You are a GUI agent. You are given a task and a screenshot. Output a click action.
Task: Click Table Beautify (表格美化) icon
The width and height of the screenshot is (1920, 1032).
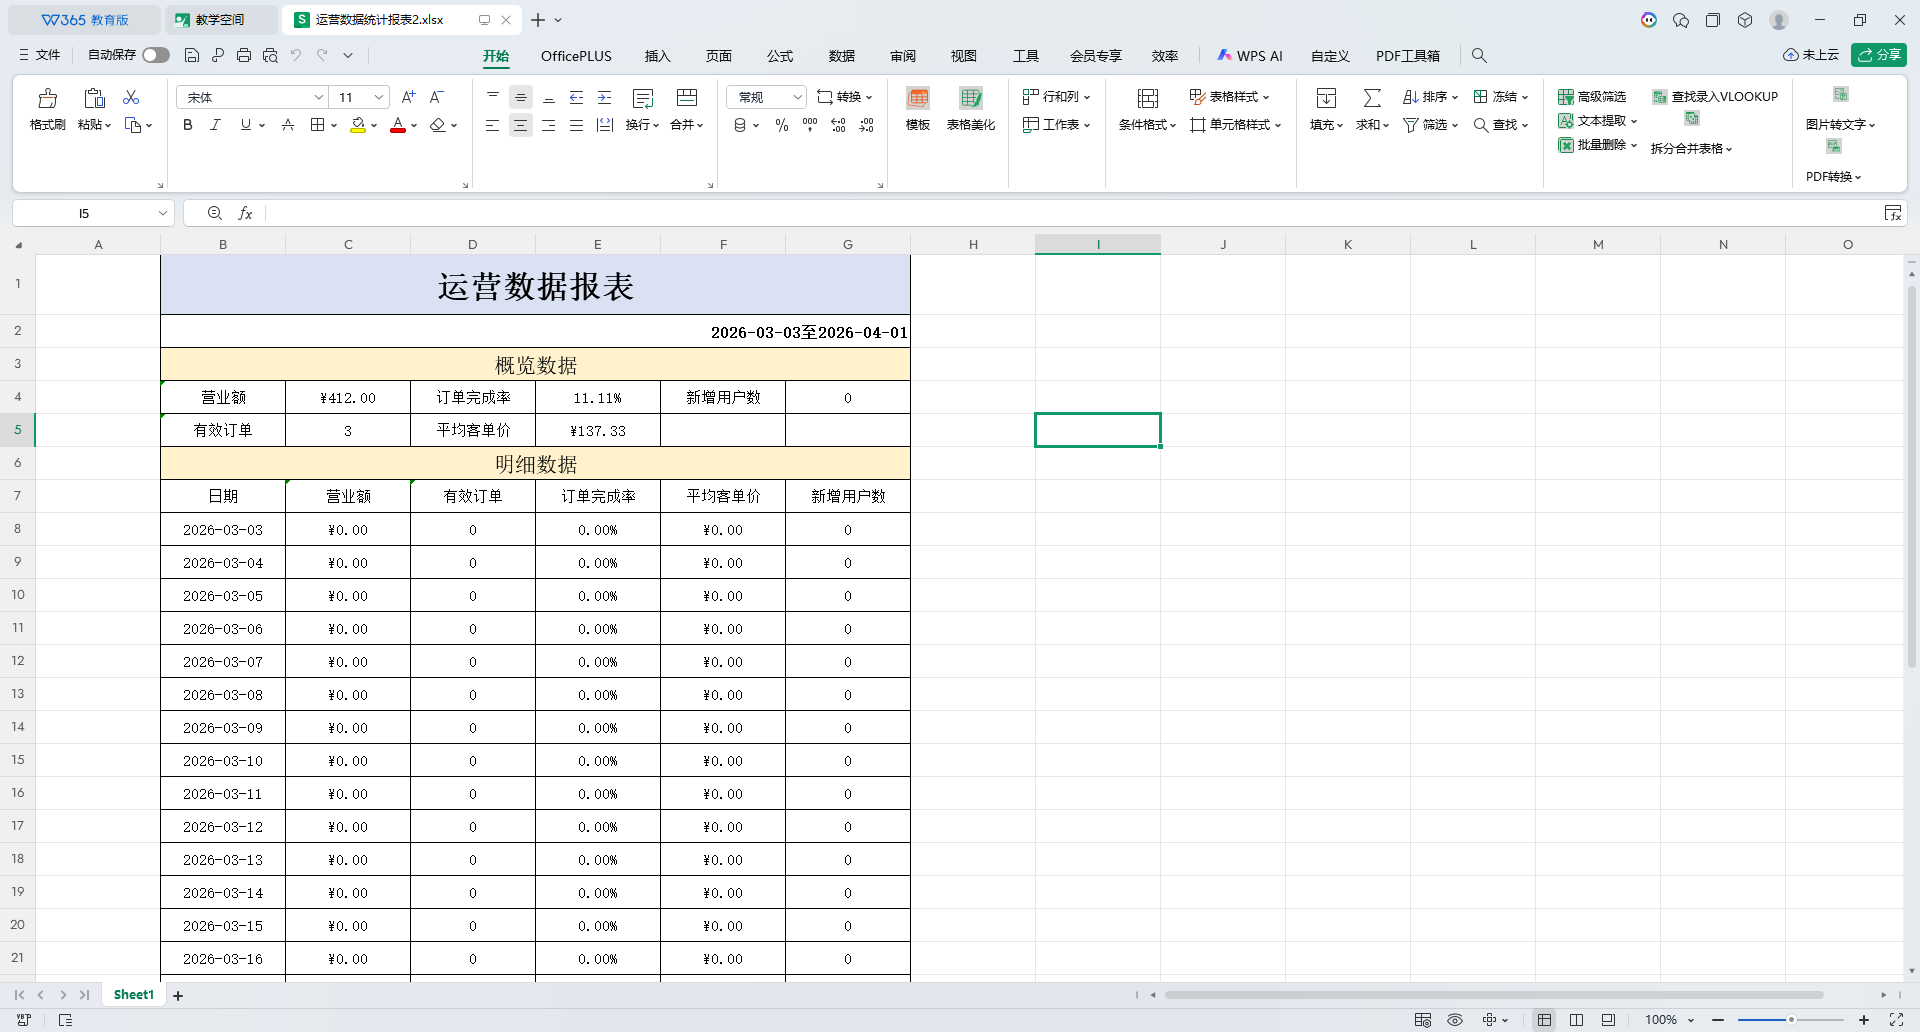970,98
